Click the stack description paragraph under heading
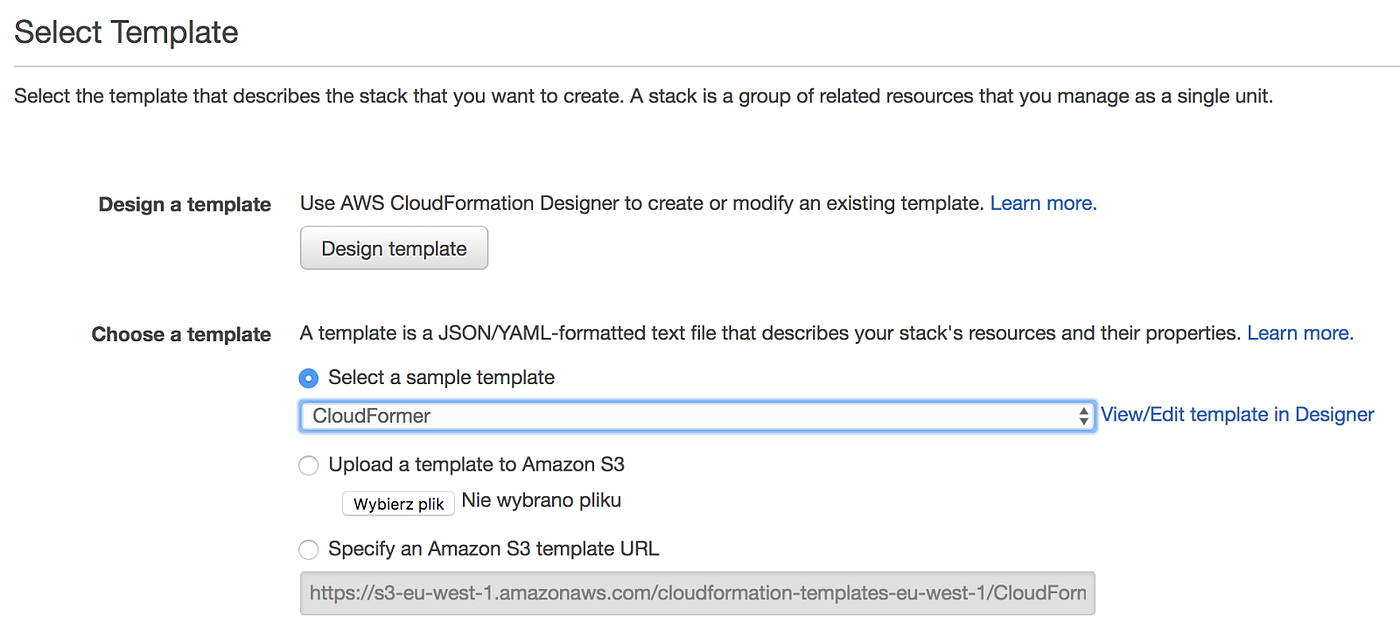This screenshot has height=644, width=1400. point(643,97)
